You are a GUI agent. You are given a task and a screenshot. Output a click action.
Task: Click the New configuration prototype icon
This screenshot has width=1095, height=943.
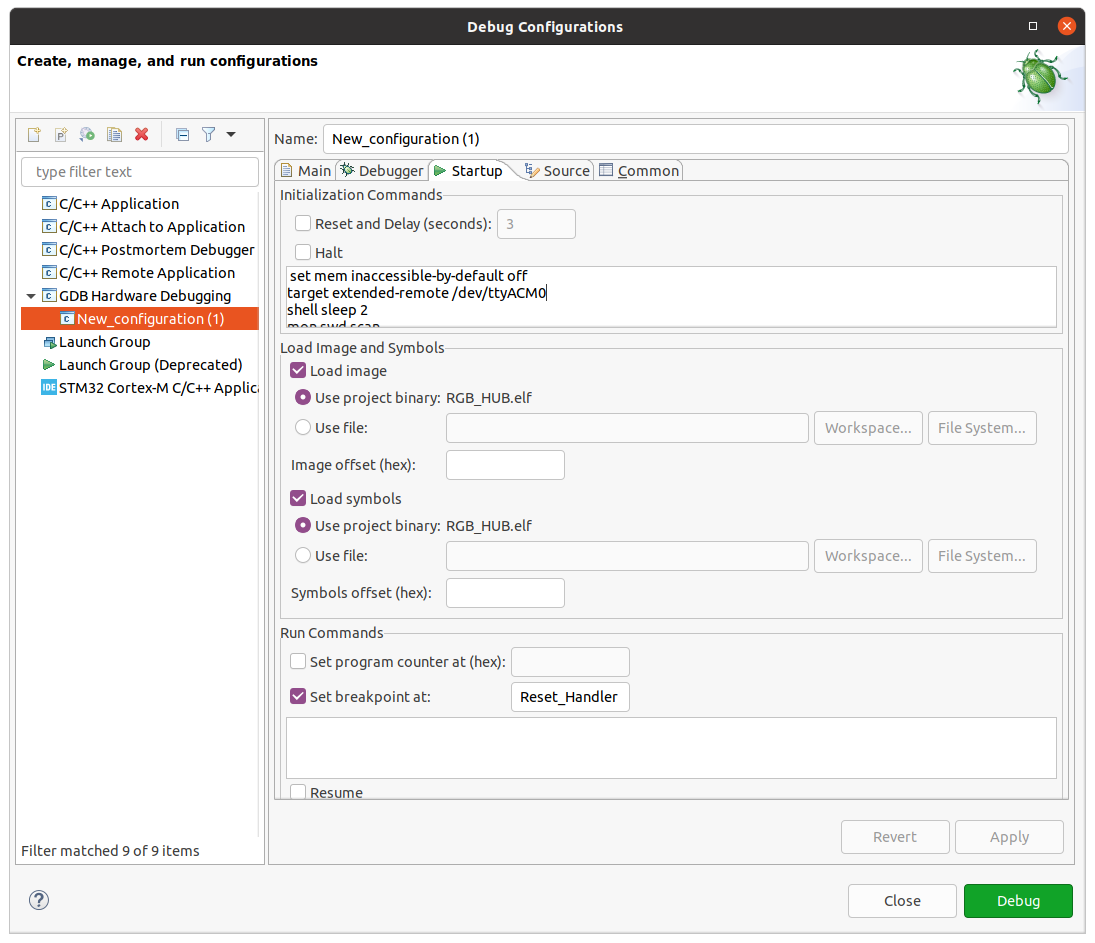(x=61, y=134)
